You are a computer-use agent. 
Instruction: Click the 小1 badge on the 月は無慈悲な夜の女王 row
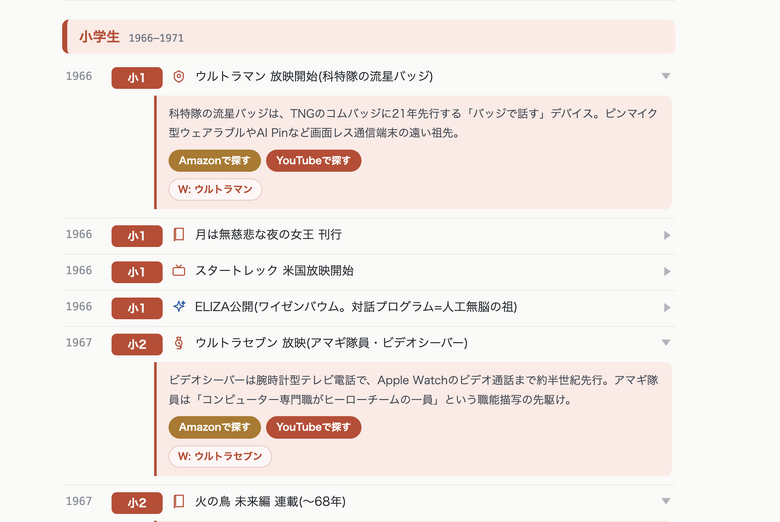(x=137, y=236)
